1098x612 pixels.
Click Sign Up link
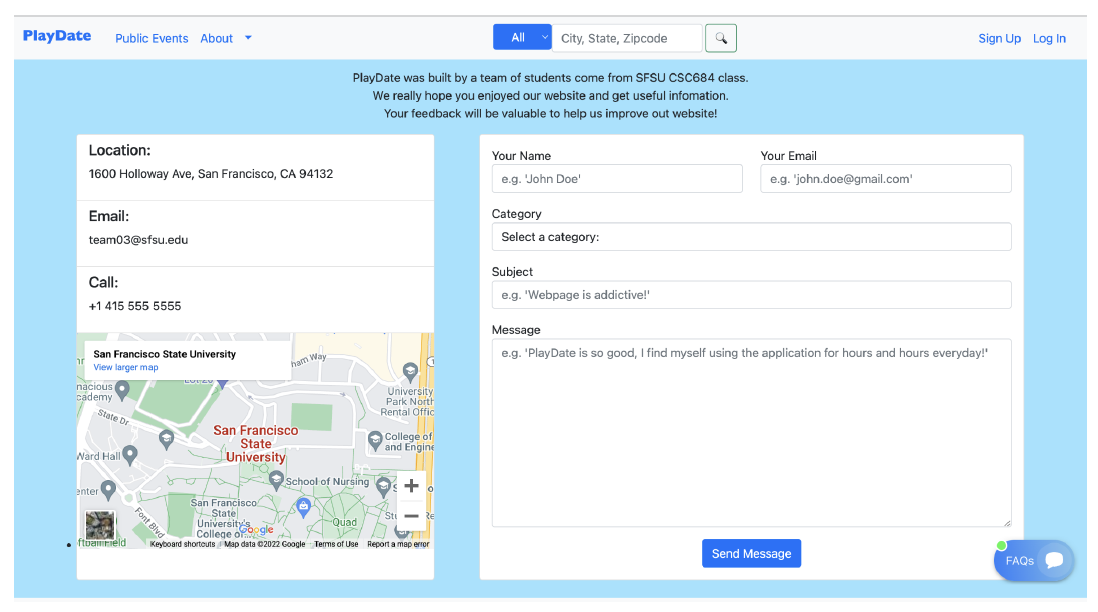(x=999, y=39)
